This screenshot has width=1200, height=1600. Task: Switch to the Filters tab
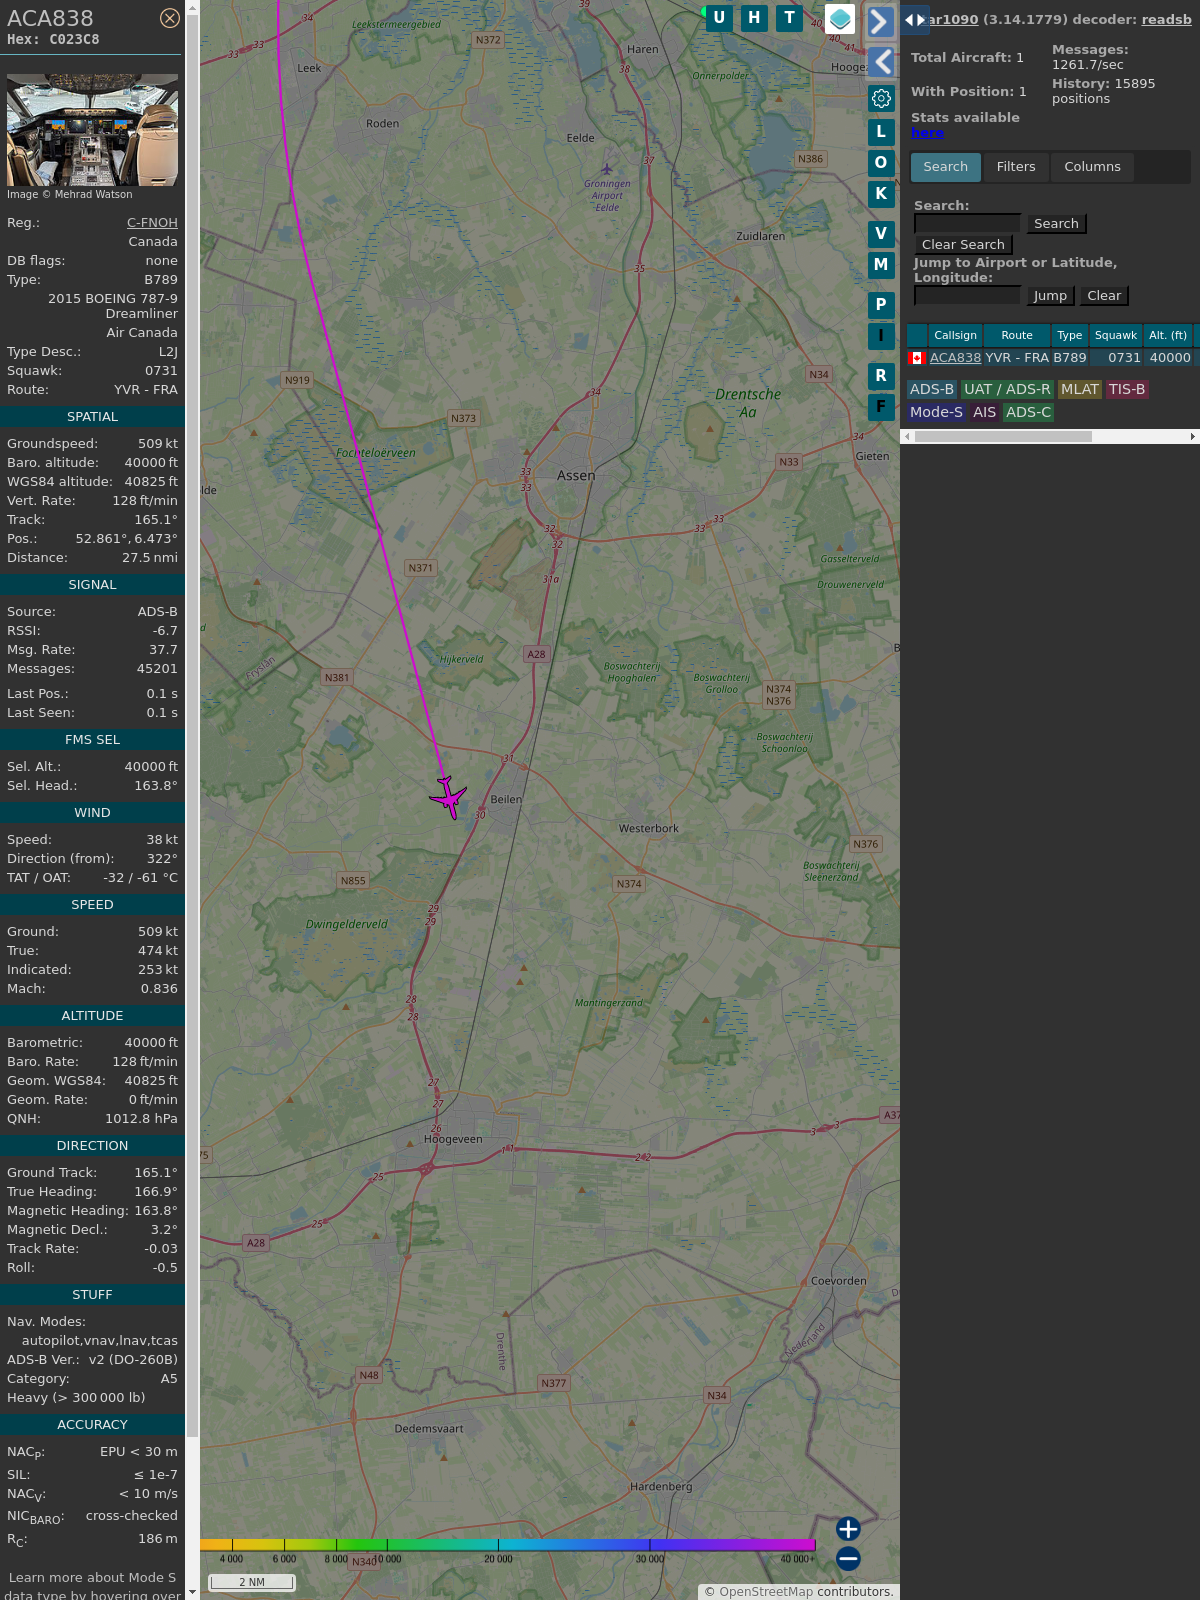1016,167
